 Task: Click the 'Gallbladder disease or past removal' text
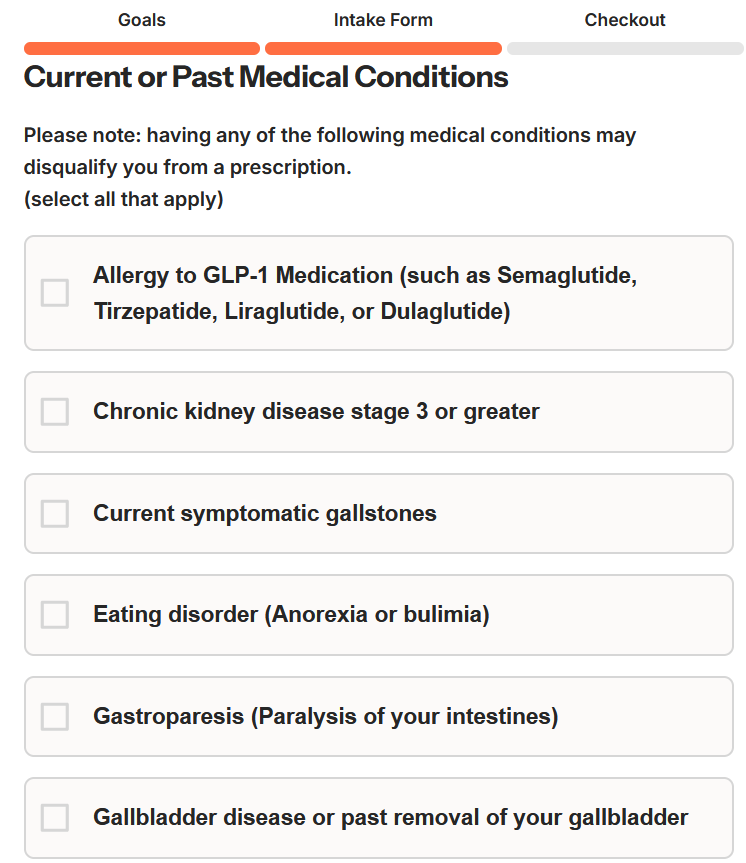pos(390,818)
